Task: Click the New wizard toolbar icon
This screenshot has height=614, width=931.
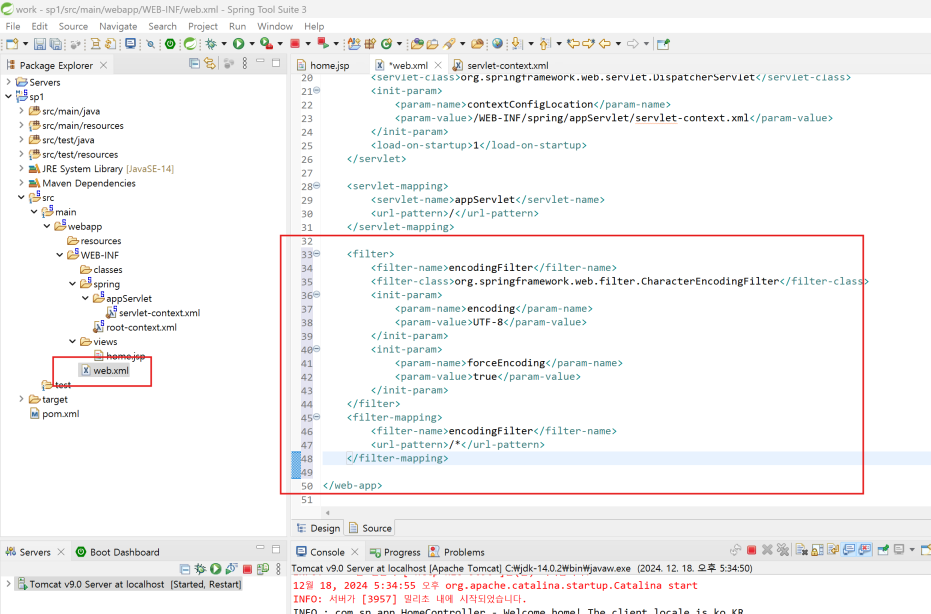Action: [12, 44]
